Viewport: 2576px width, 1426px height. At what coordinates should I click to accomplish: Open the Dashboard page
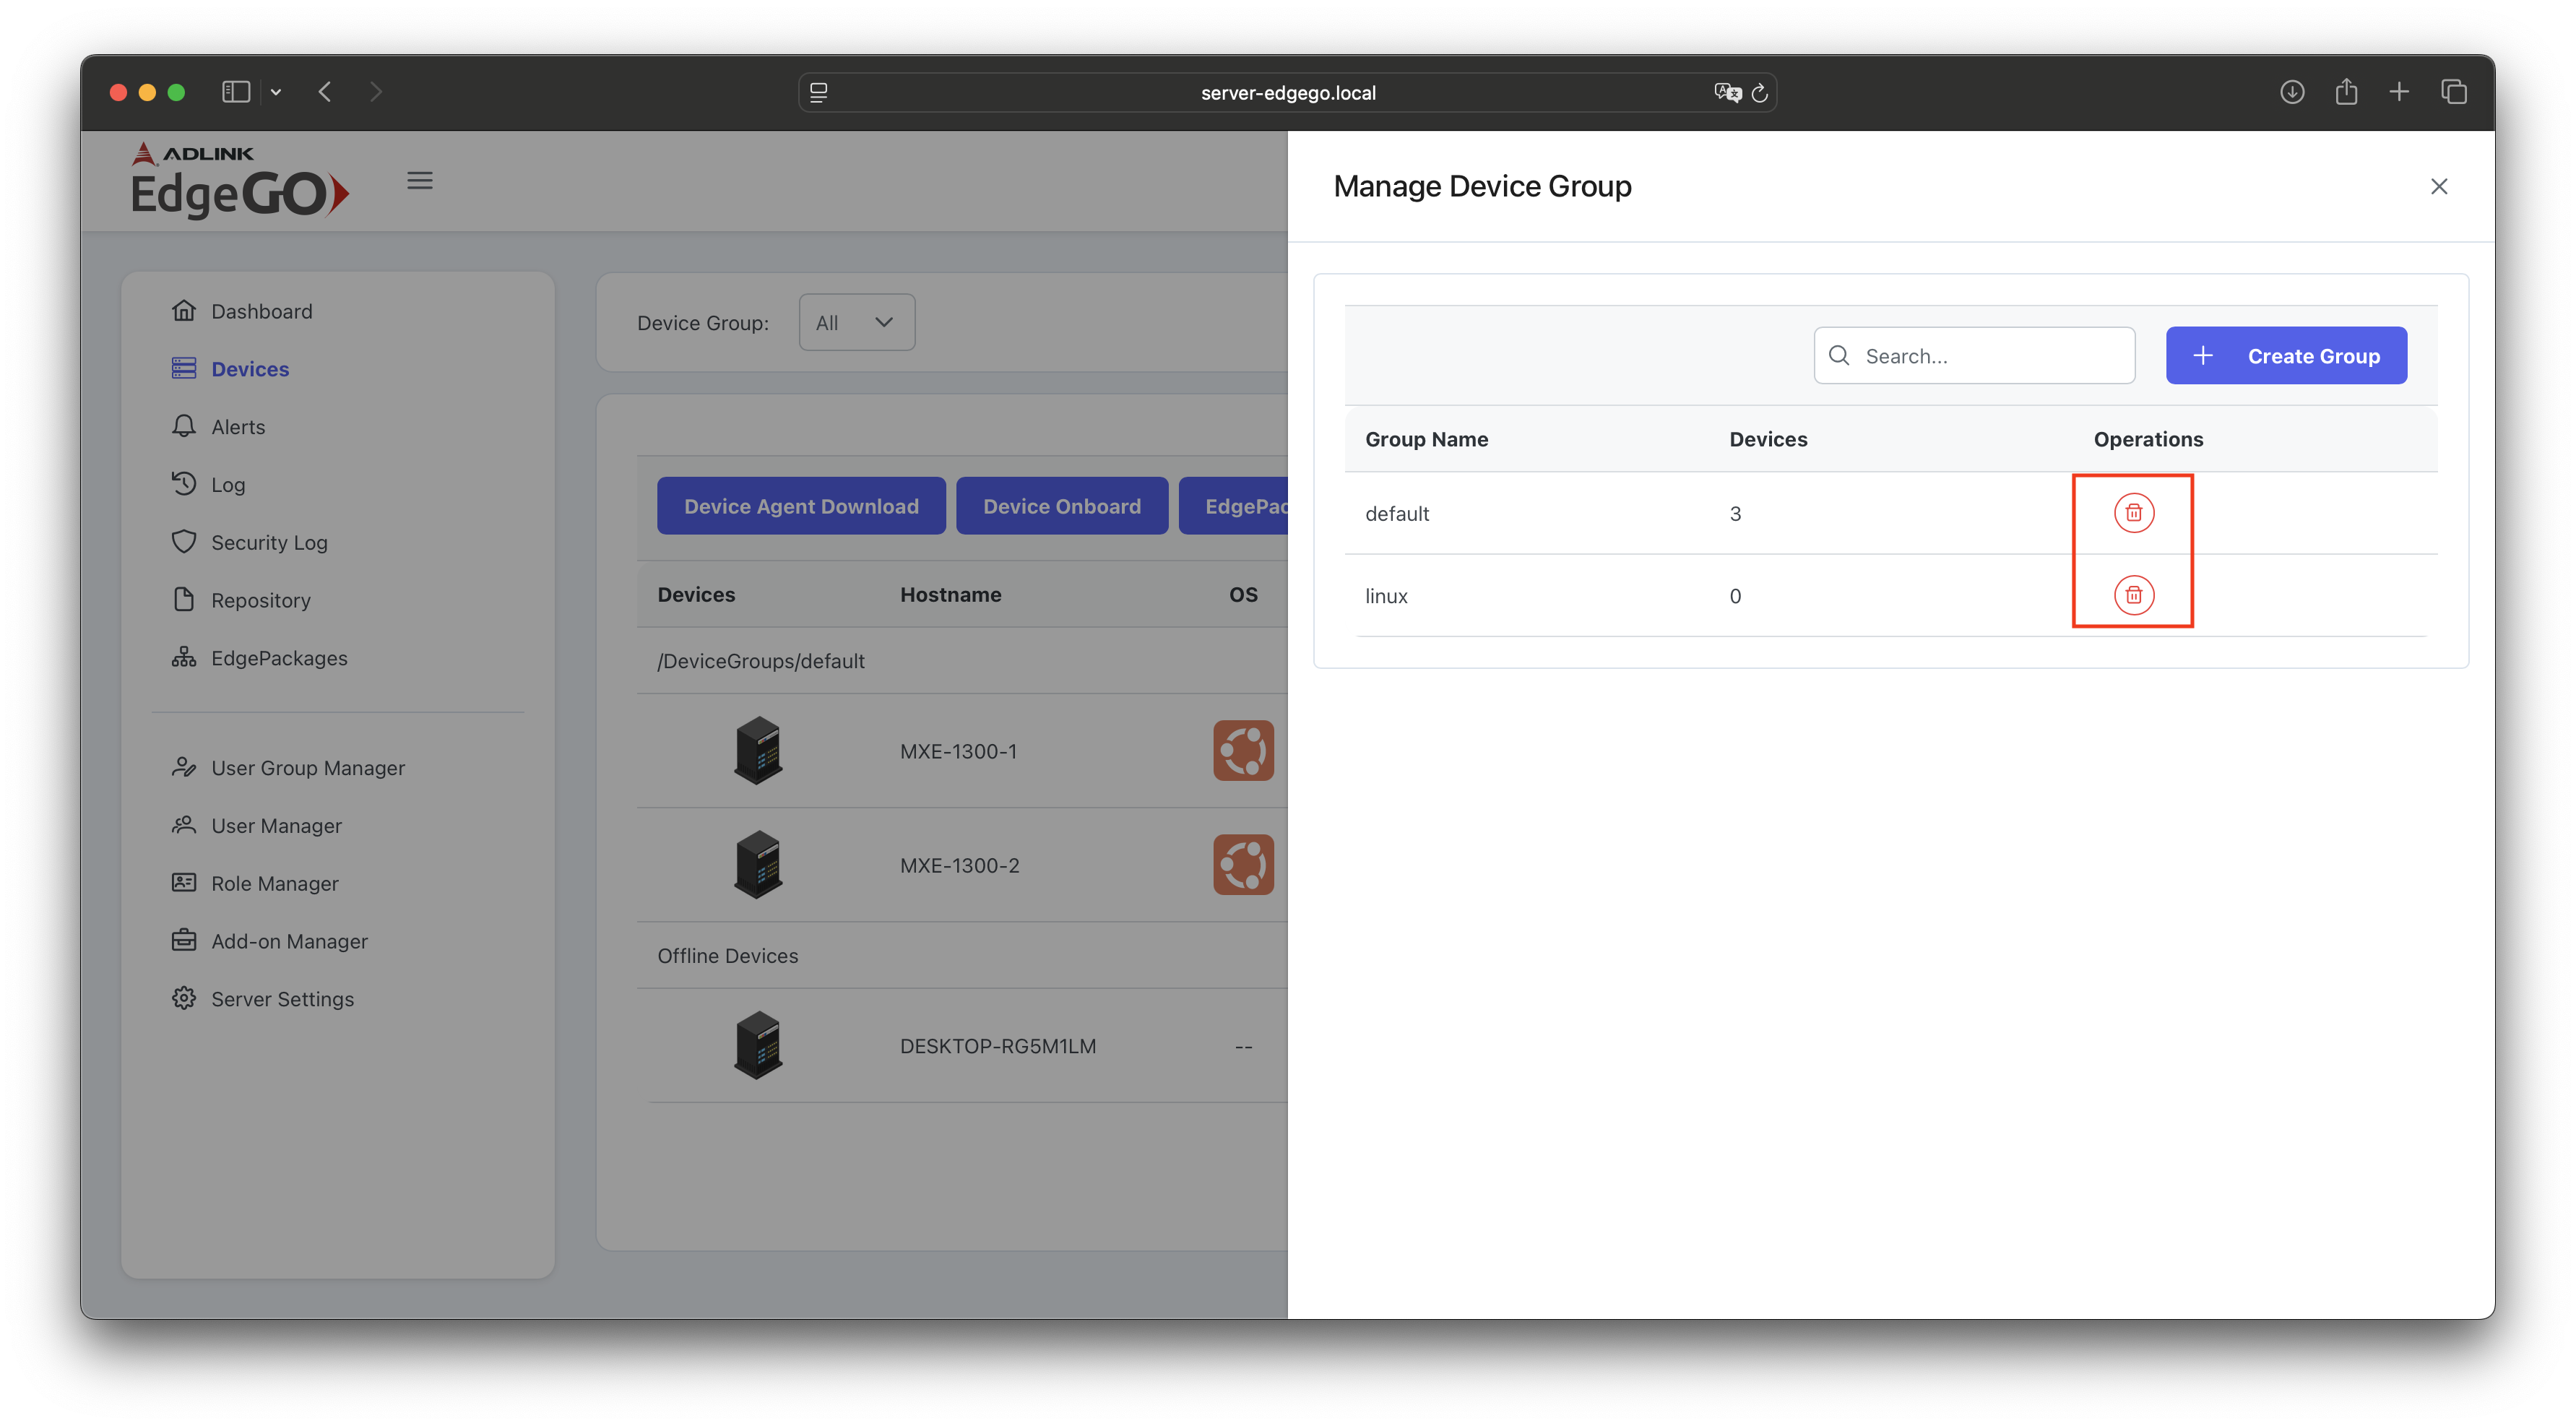[x=261, y=311]
